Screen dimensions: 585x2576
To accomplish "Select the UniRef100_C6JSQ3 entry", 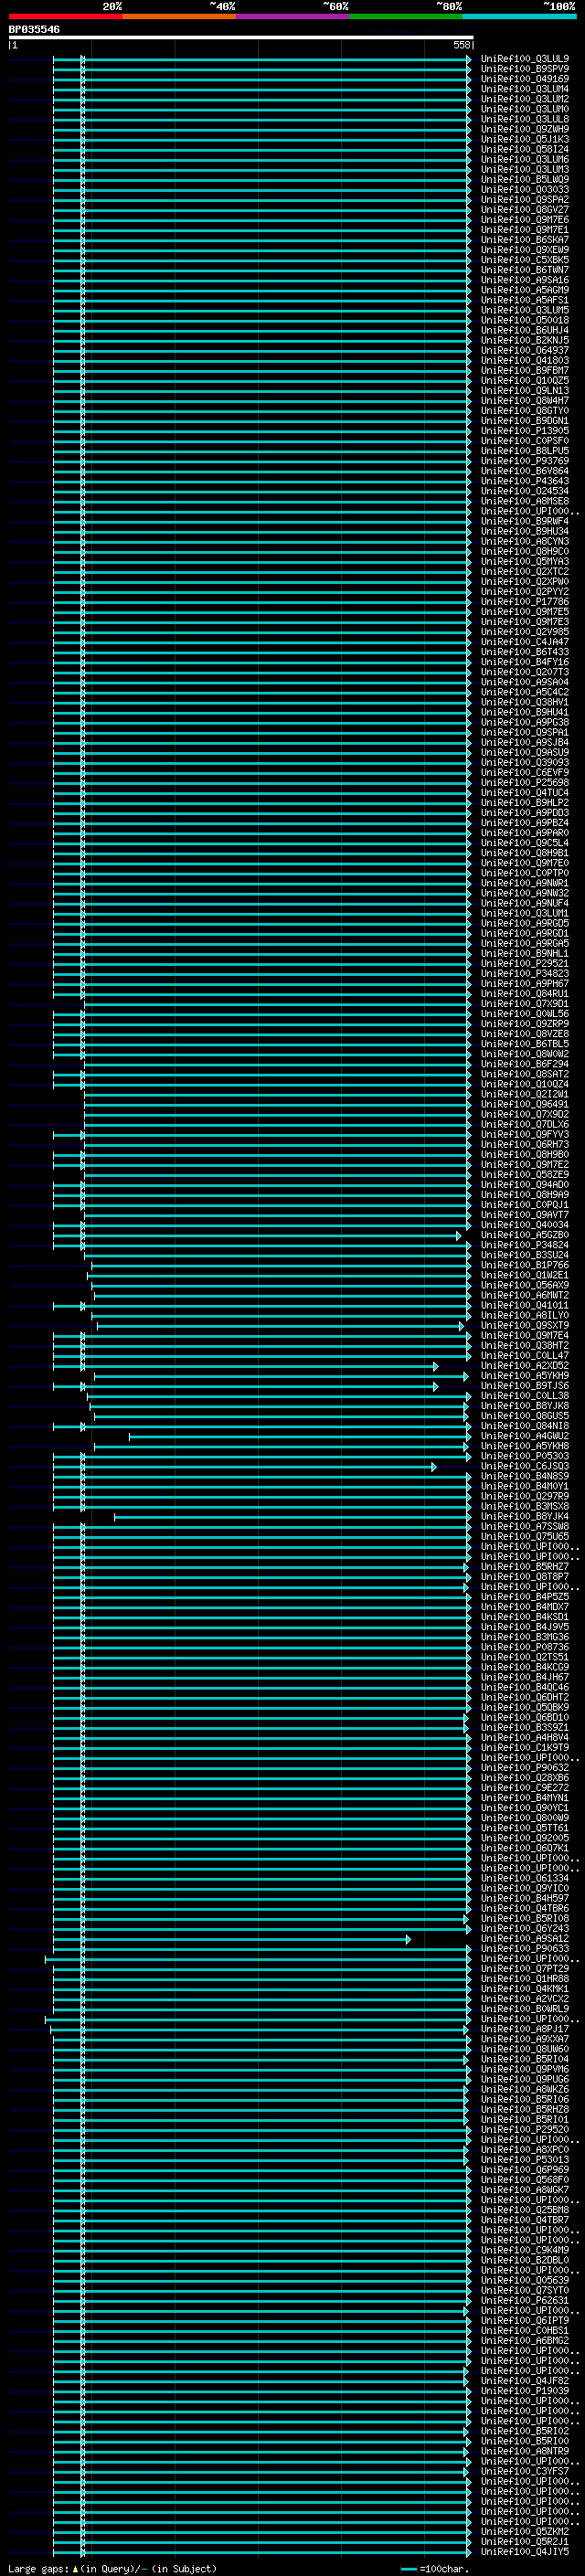I will click(x=525, y=1466).
